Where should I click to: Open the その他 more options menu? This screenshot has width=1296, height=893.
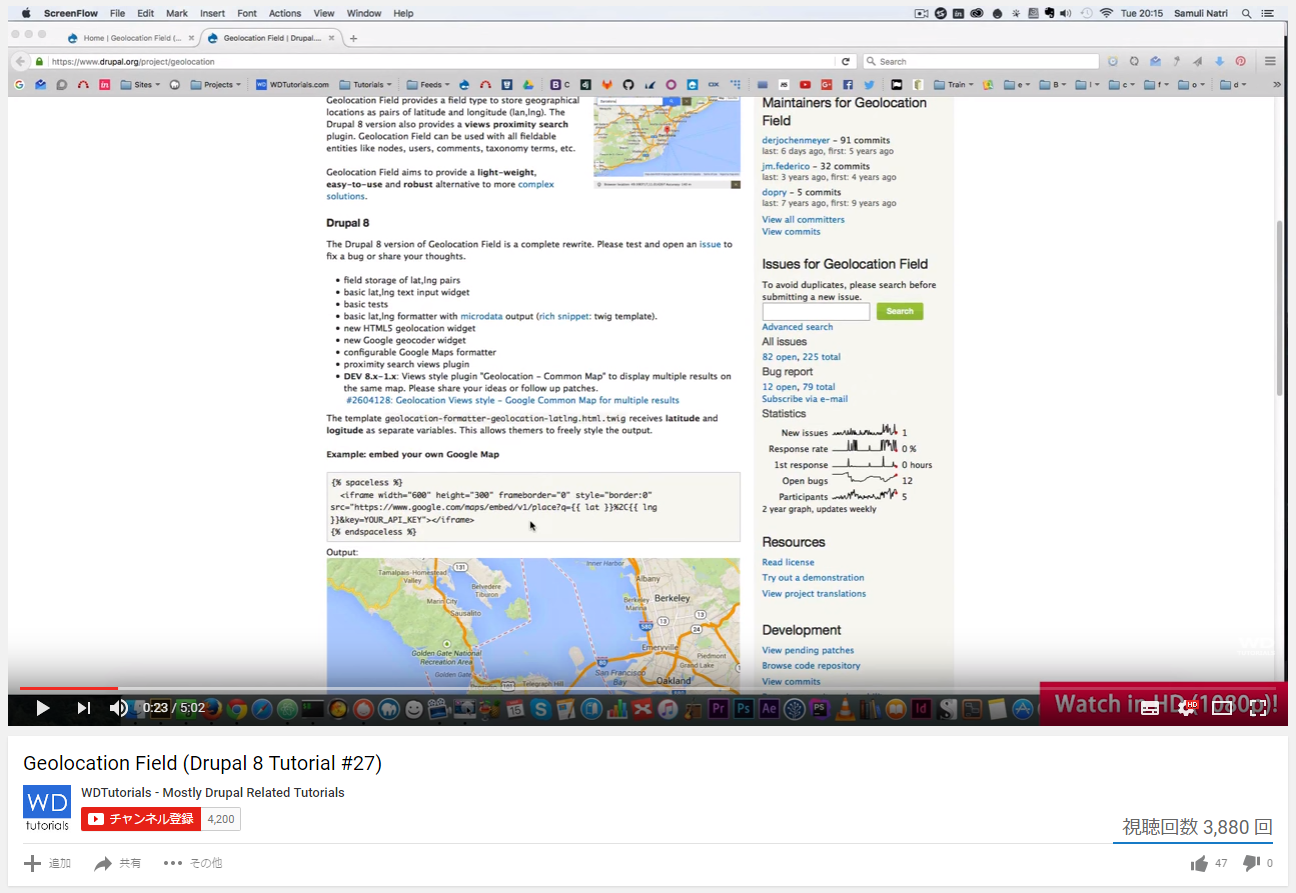point(193,863)
